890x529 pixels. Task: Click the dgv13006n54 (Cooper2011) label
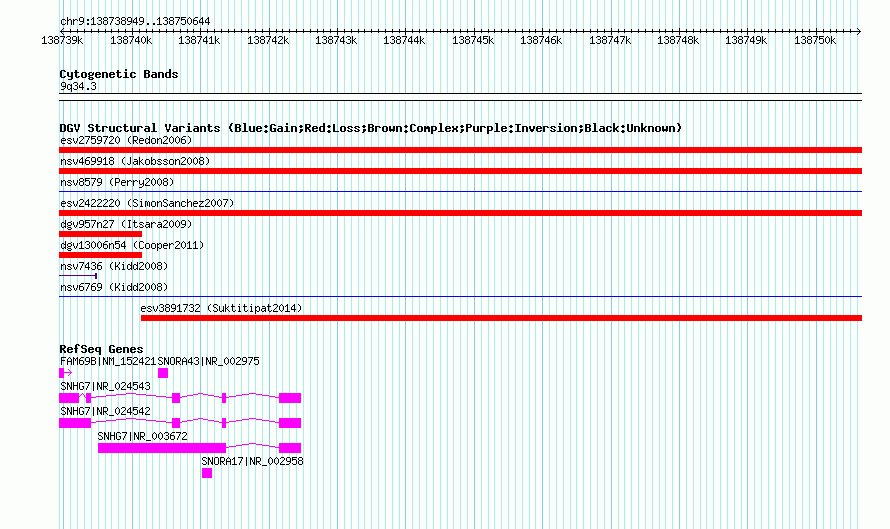point(132,245)
